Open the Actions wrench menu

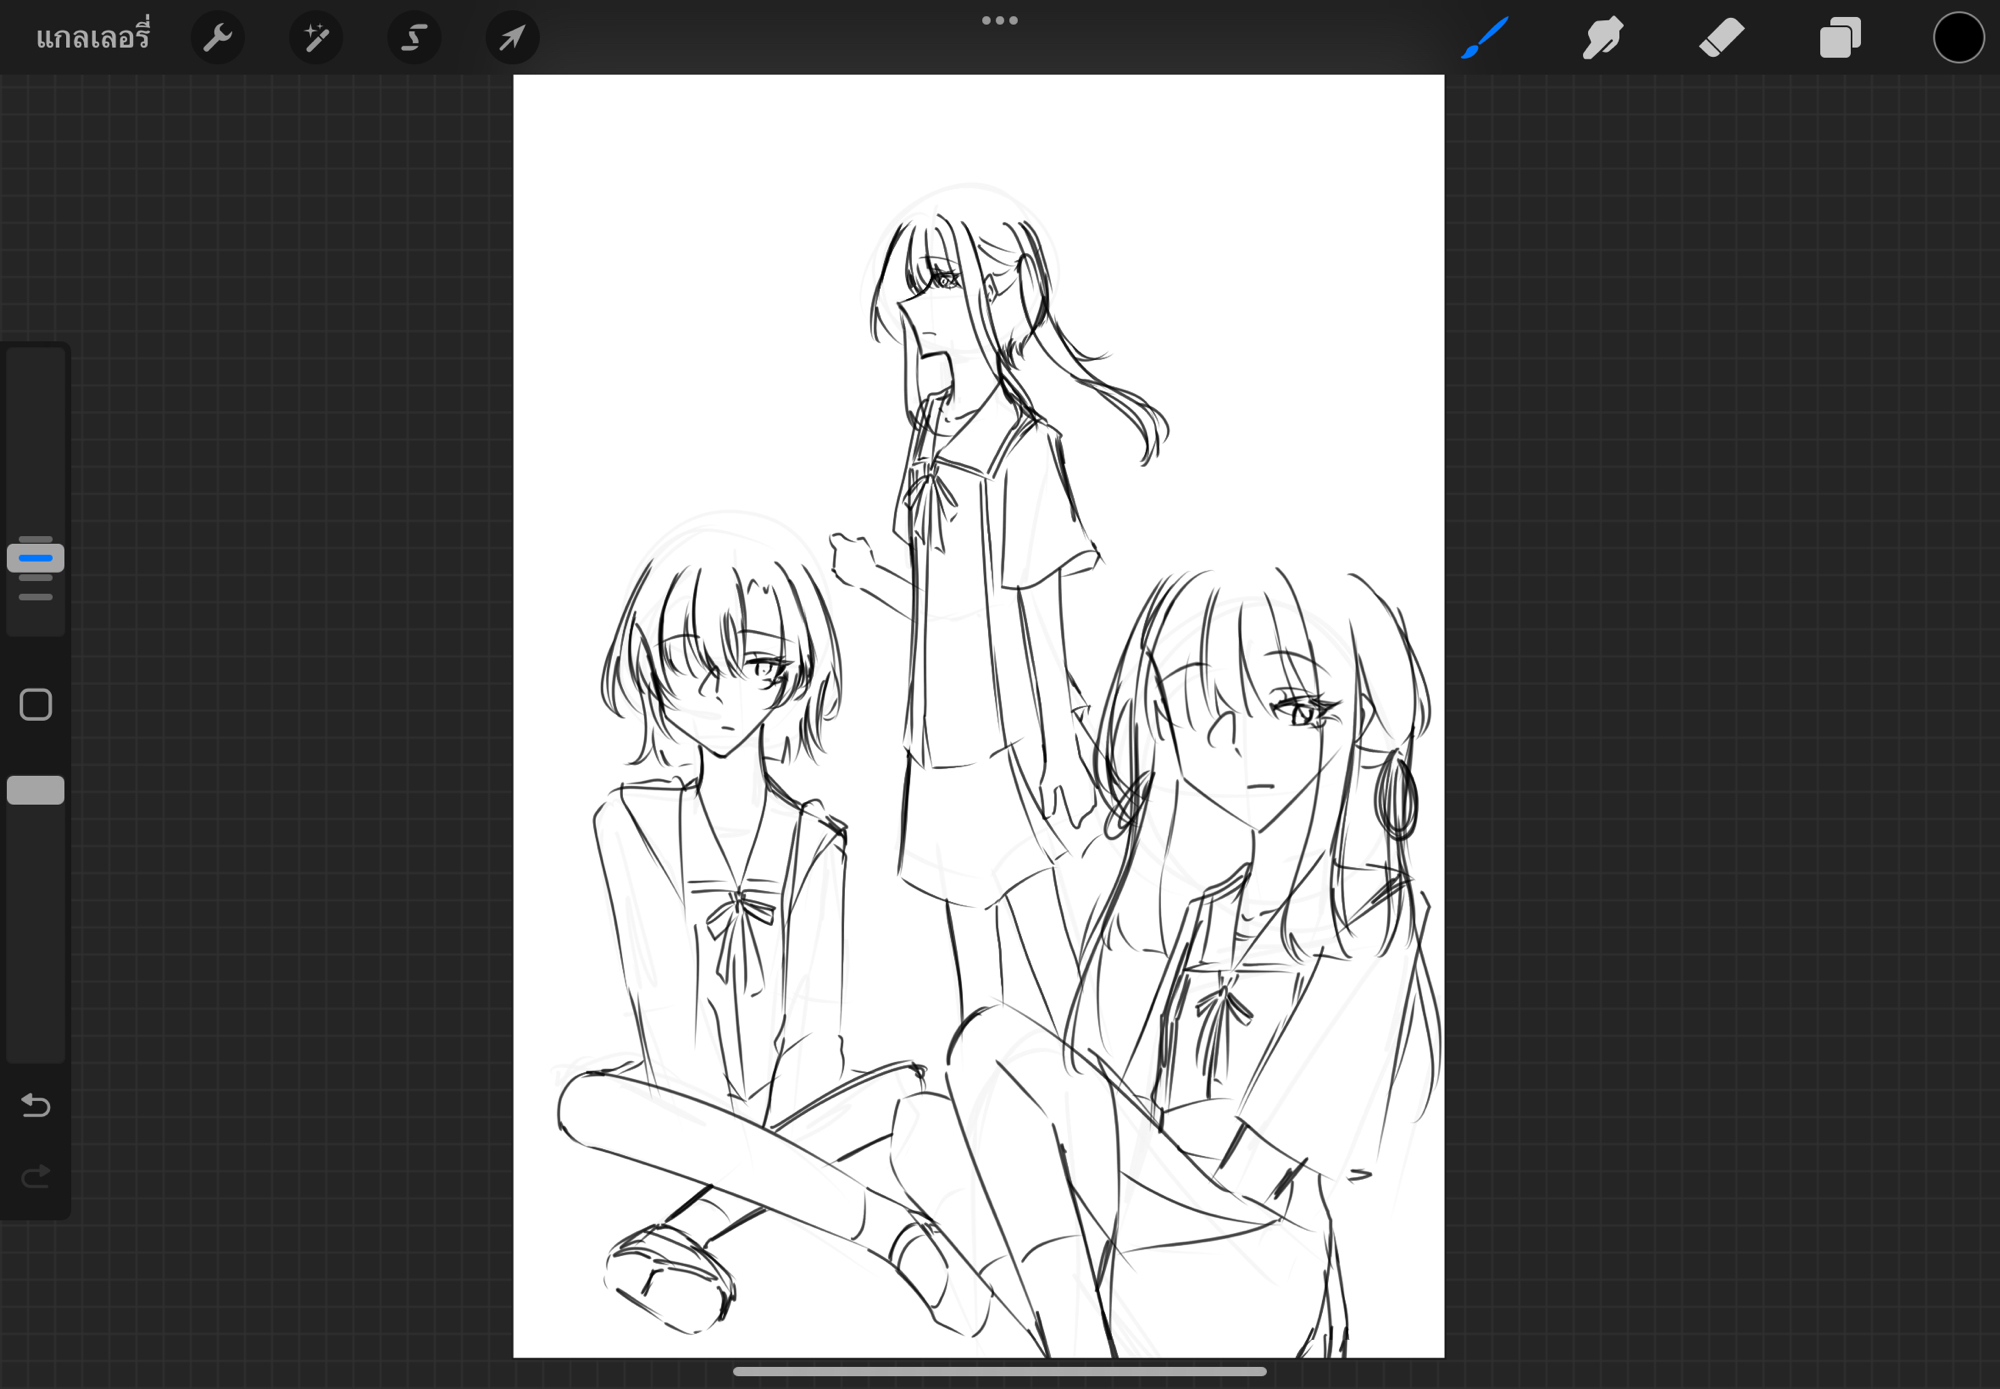coord(217,38)
